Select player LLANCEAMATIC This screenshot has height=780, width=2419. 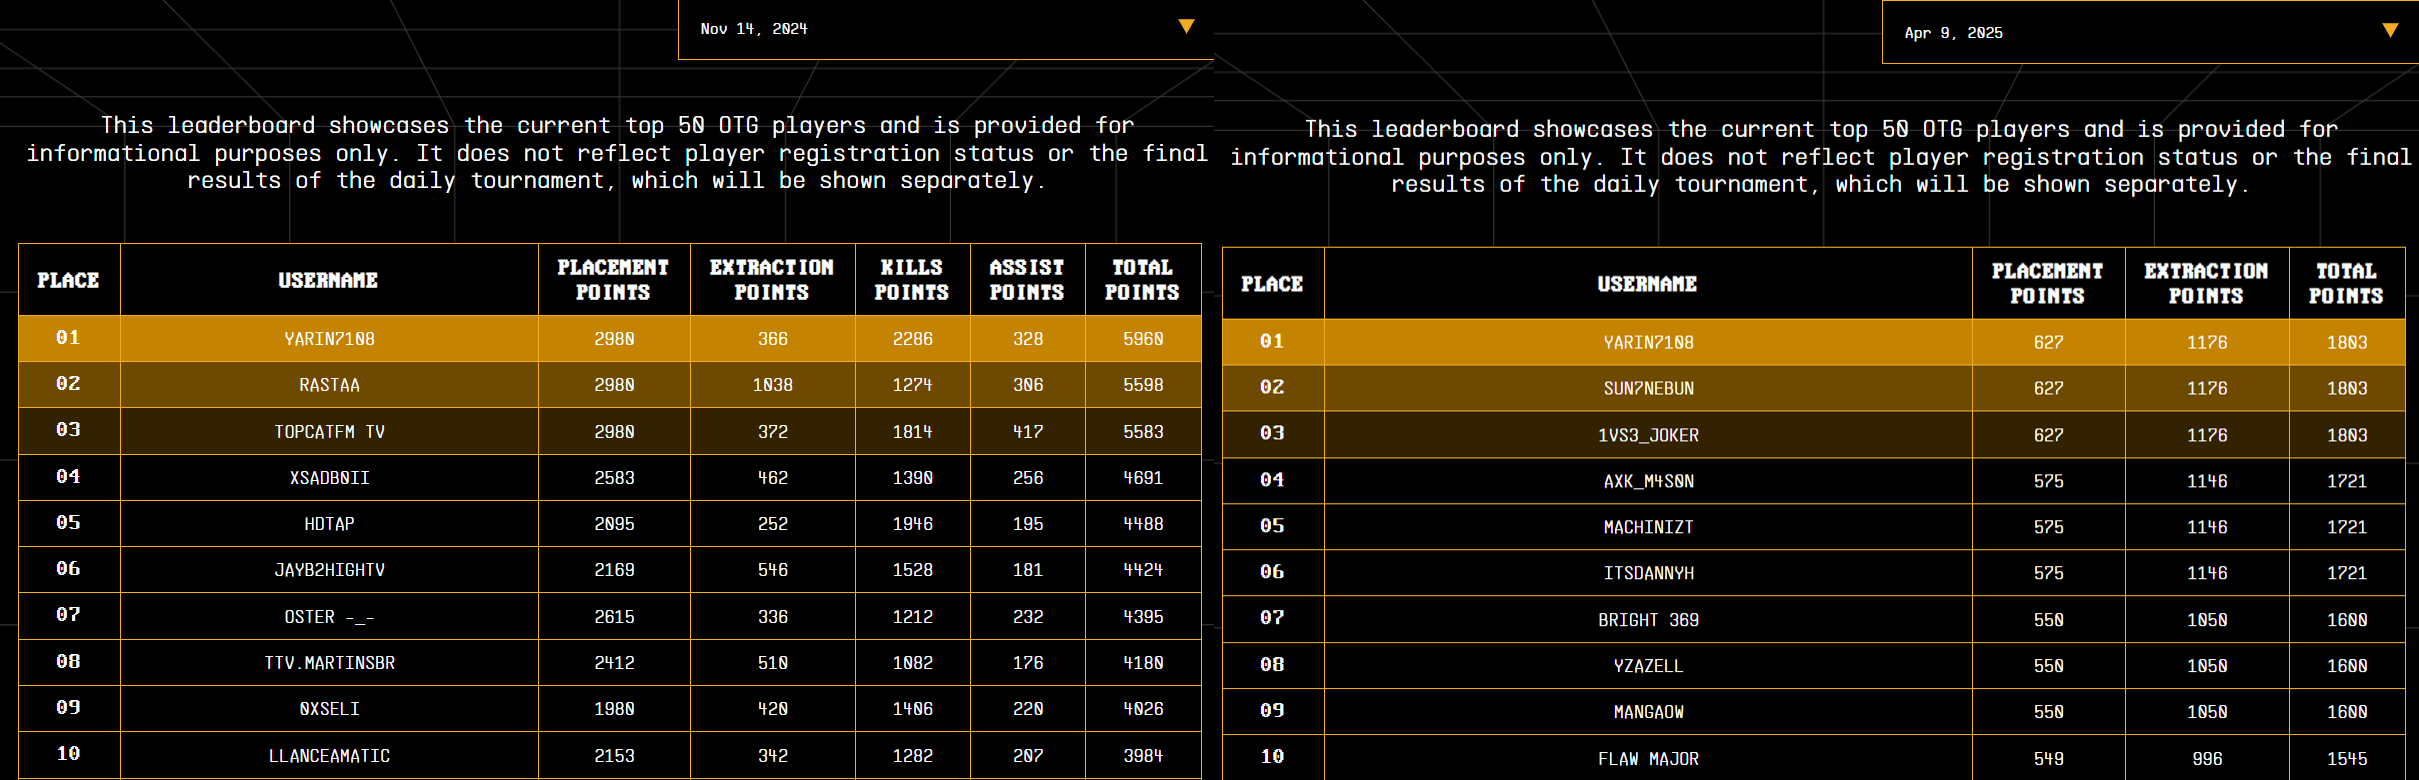coord(329,756)
